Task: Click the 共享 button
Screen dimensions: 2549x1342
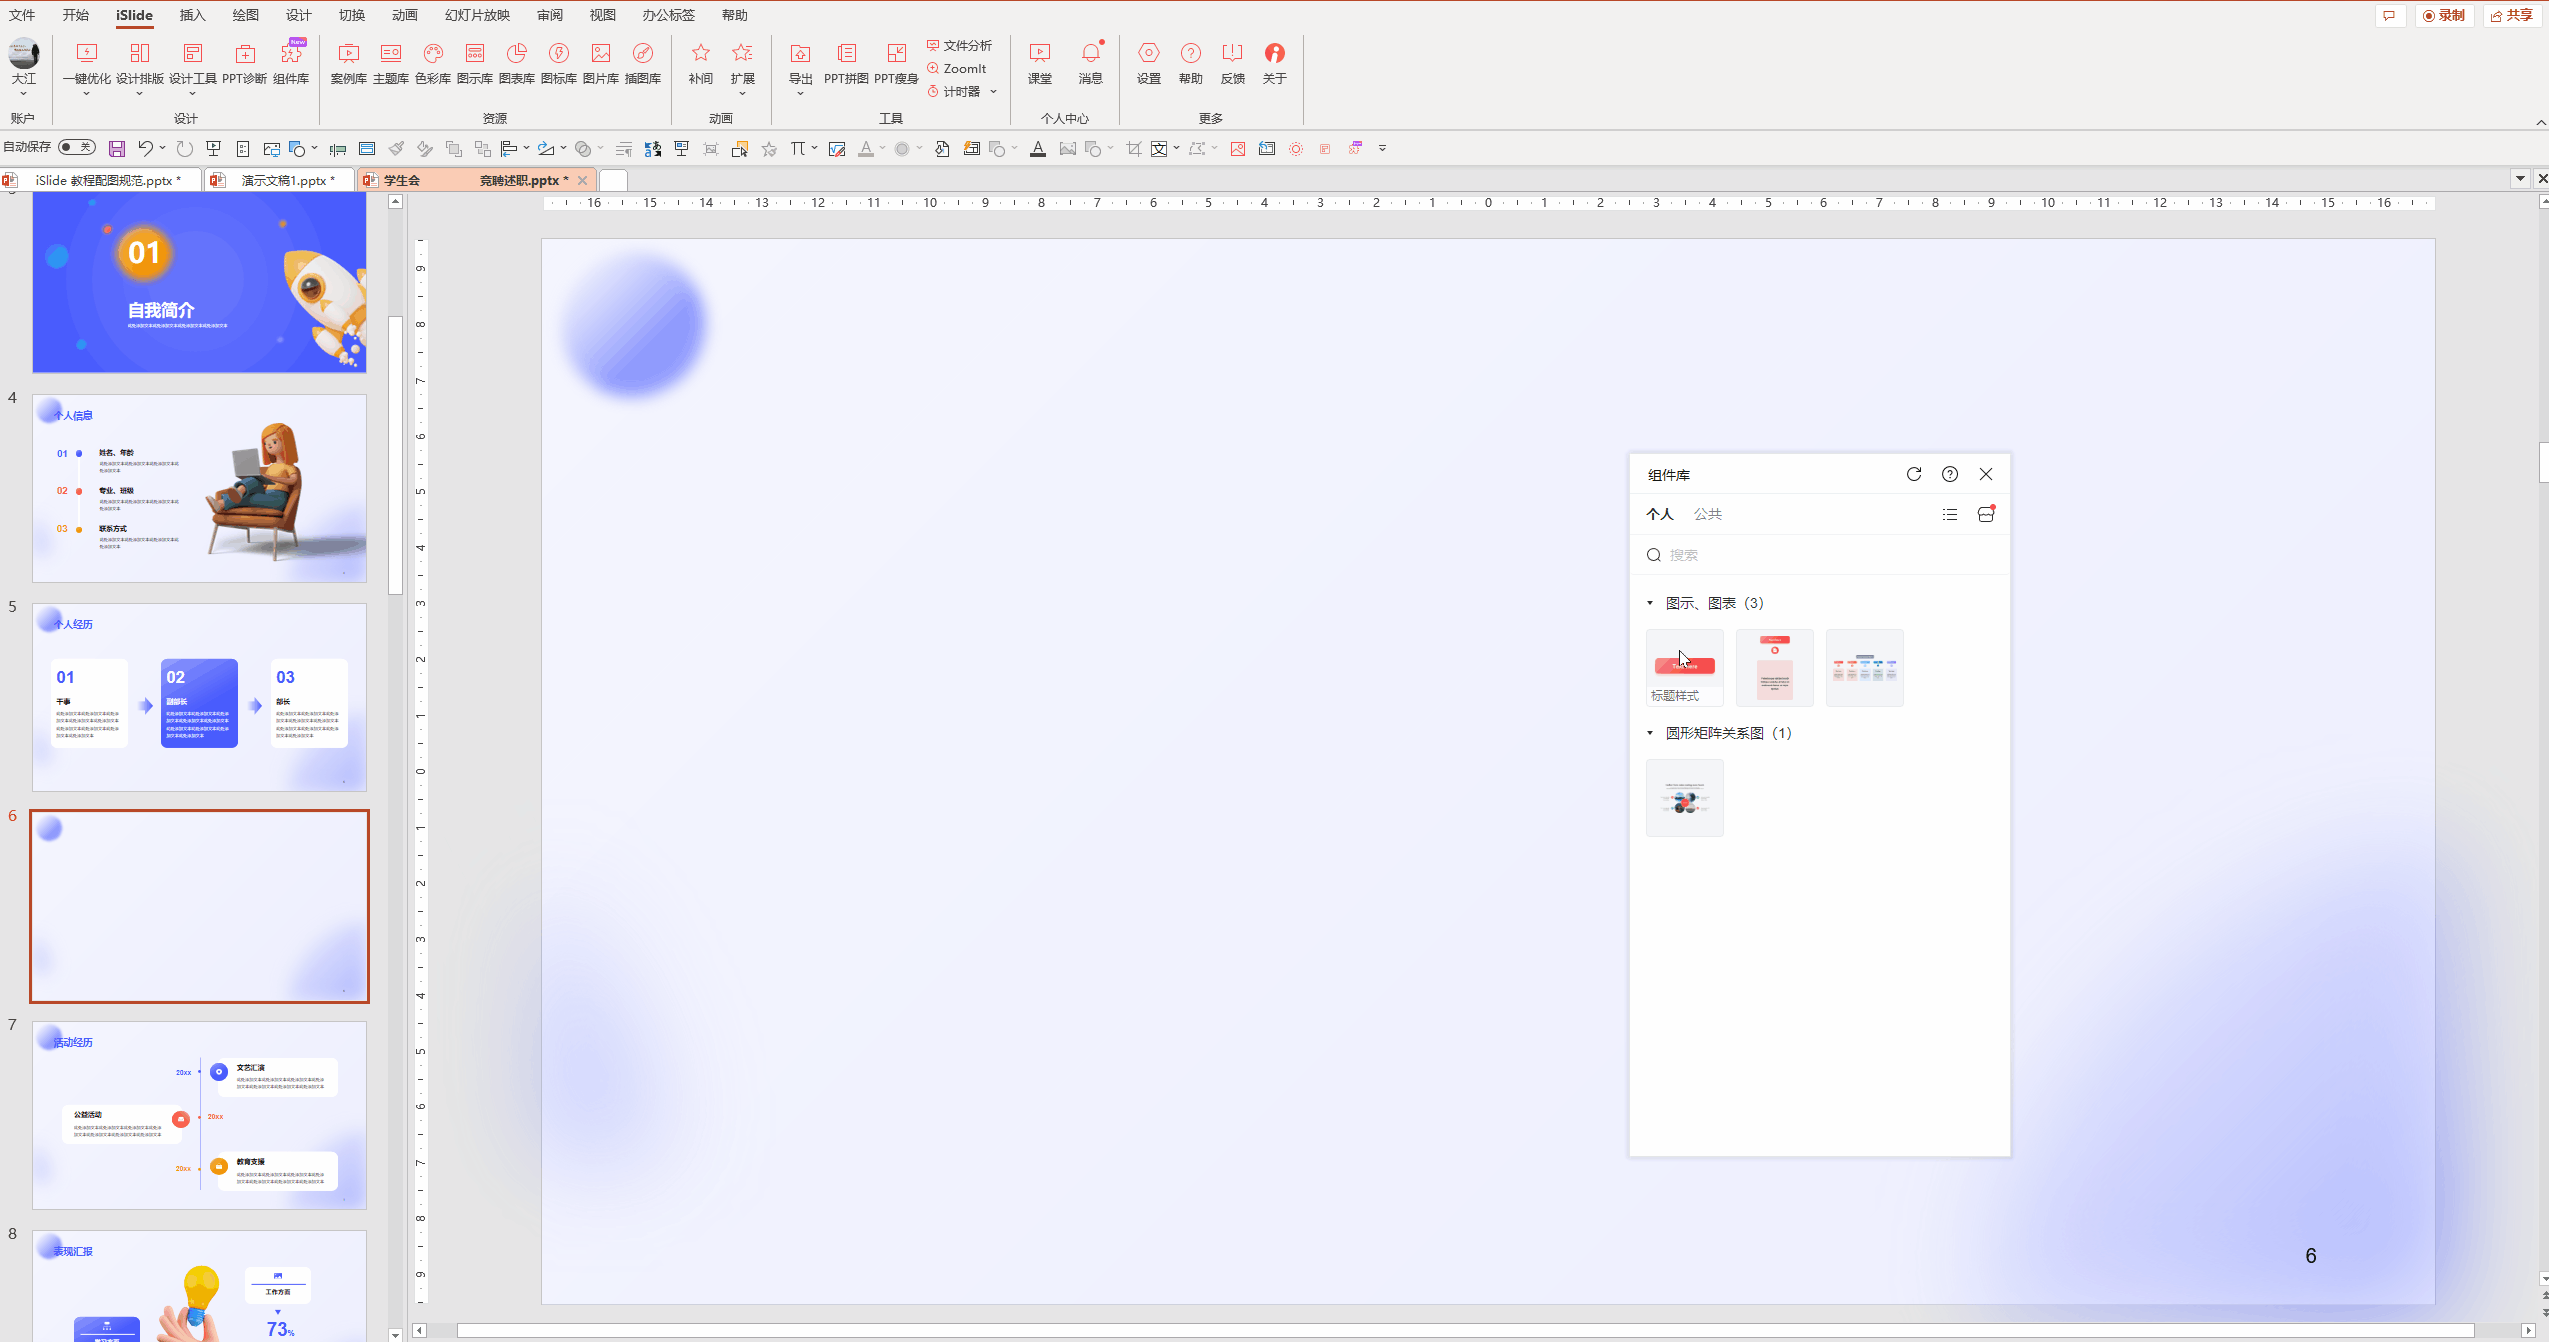Action: point(2511,15)
